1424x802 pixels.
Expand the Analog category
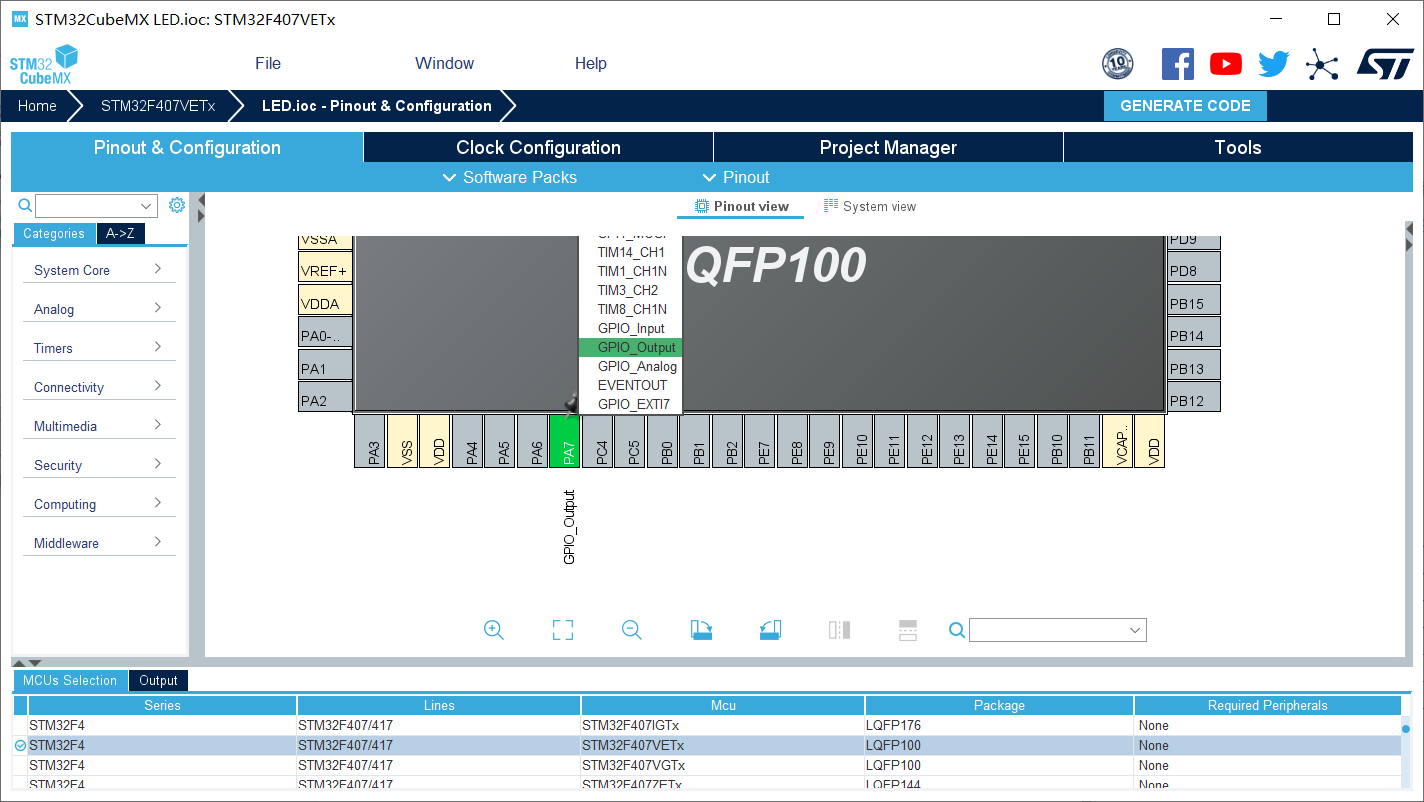(x=98, y=309)
